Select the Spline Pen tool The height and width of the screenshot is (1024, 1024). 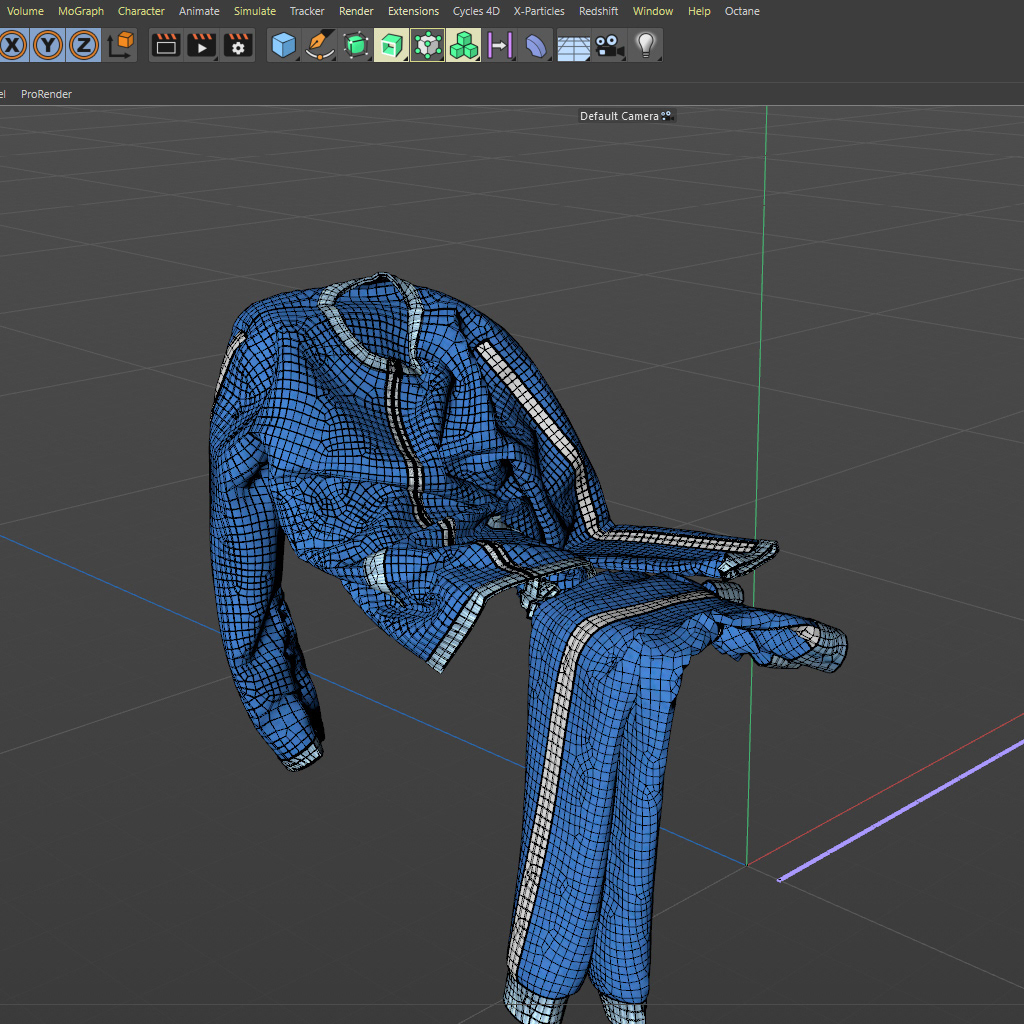(319, 45)
